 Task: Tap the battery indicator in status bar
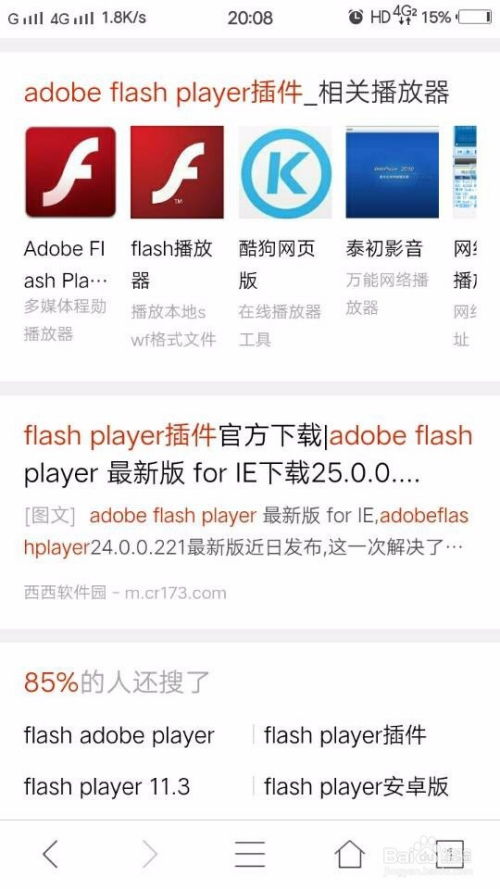474,17
